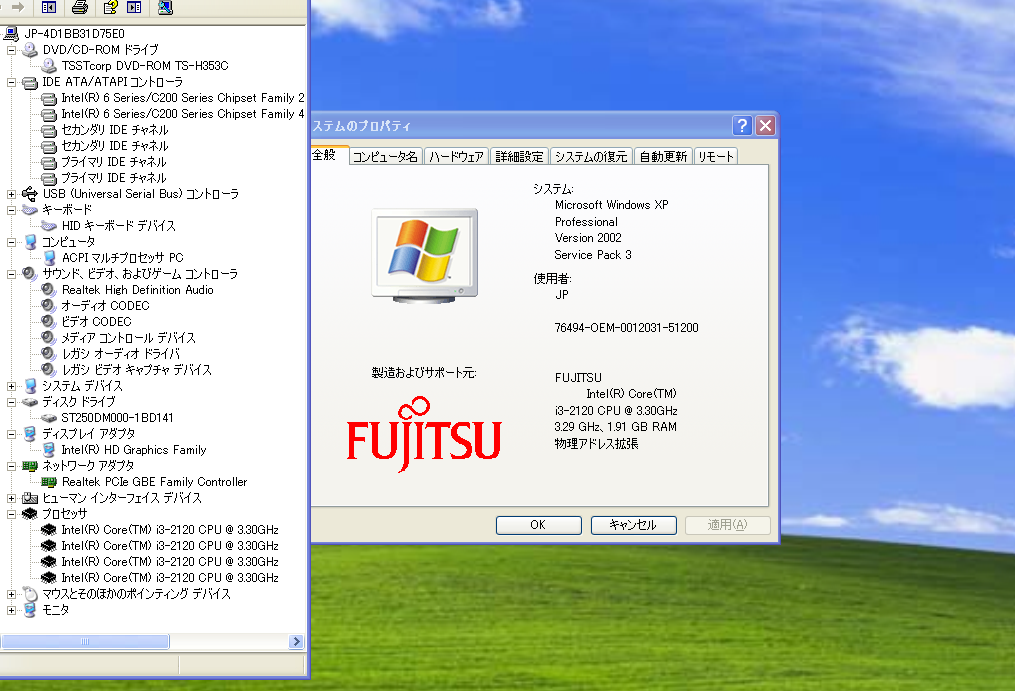Click the ネットワーク アダプタ category icon
The width and height of the screenshot is (1015, 691).
(x=30, y=466)
